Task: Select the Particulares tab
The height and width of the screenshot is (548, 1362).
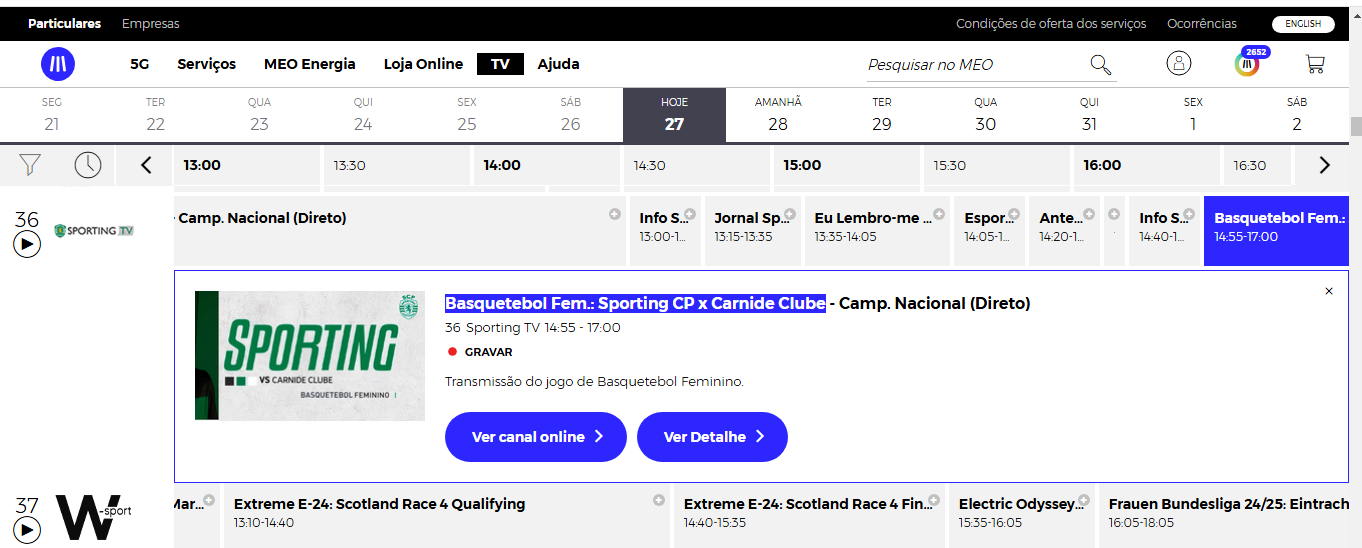Action: click(65, 23)
